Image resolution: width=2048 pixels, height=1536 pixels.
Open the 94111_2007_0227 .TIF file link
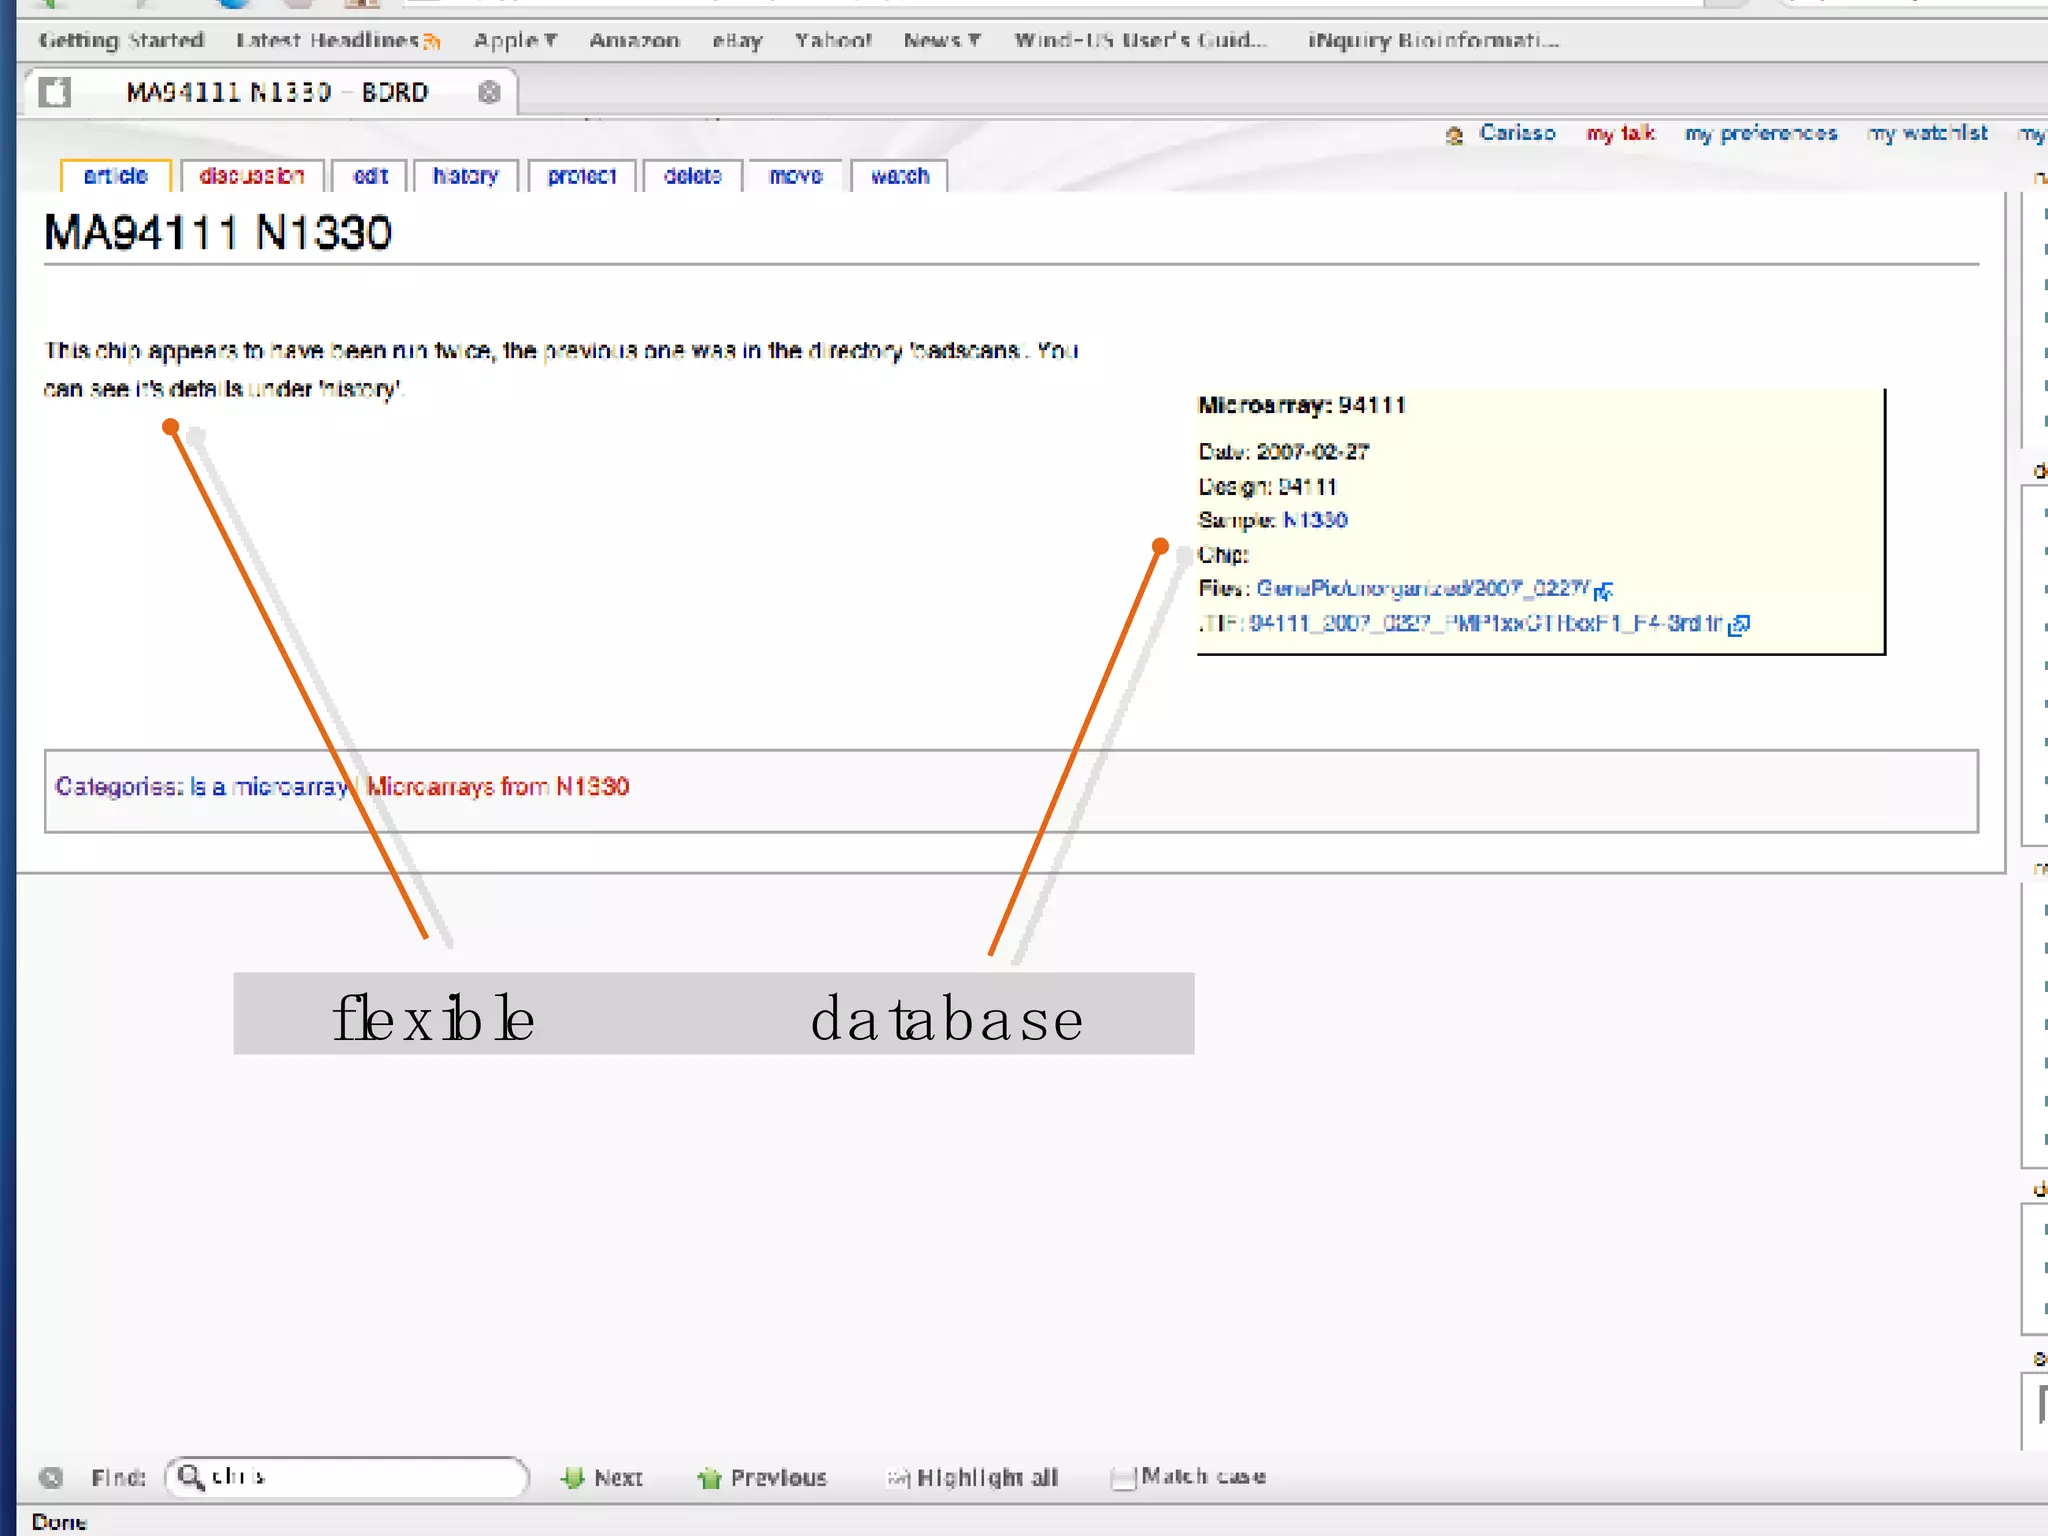pos(1485,624)
